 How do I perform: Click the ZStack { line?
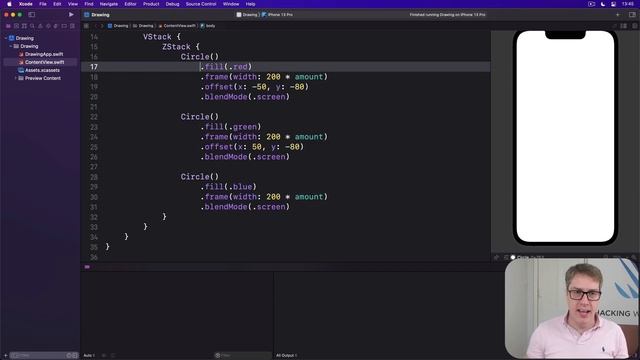(181, 47)
